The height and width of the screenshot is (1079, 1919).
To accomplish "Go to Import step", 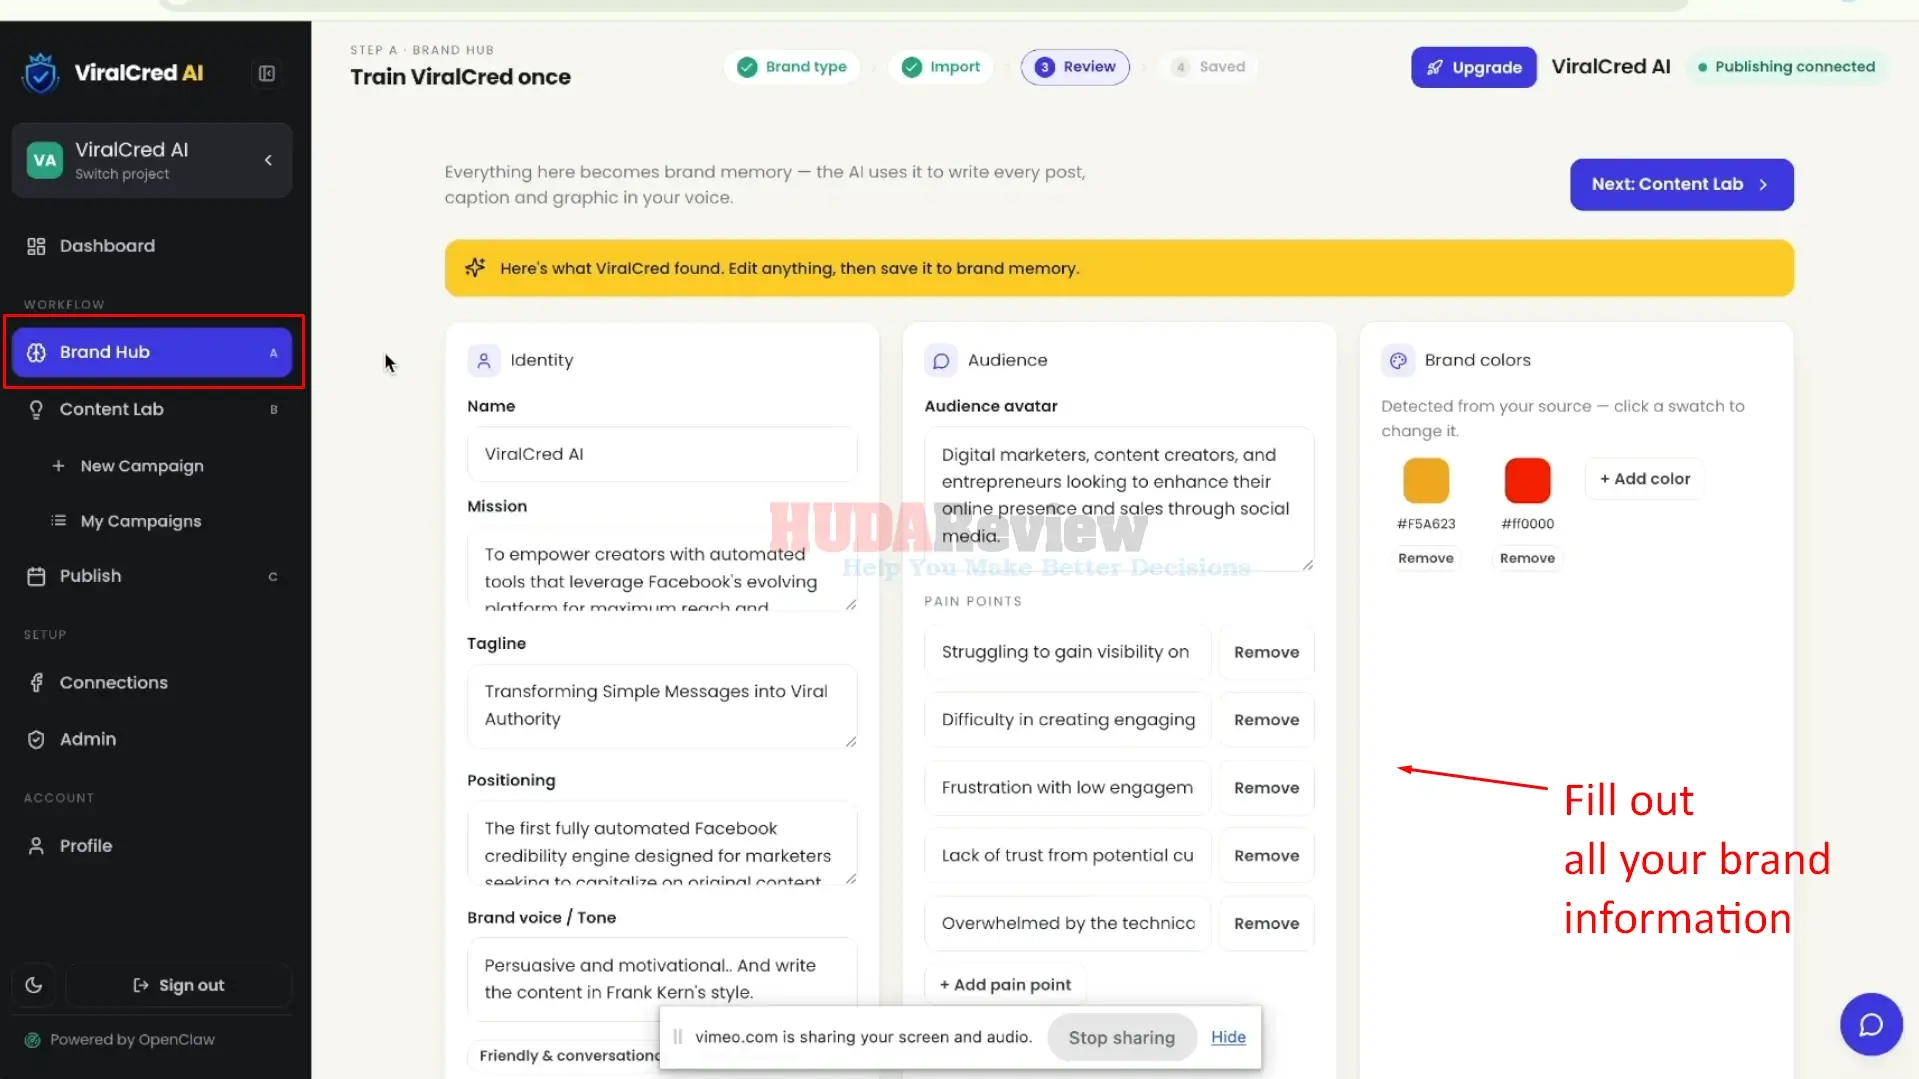I will point(941,67).
